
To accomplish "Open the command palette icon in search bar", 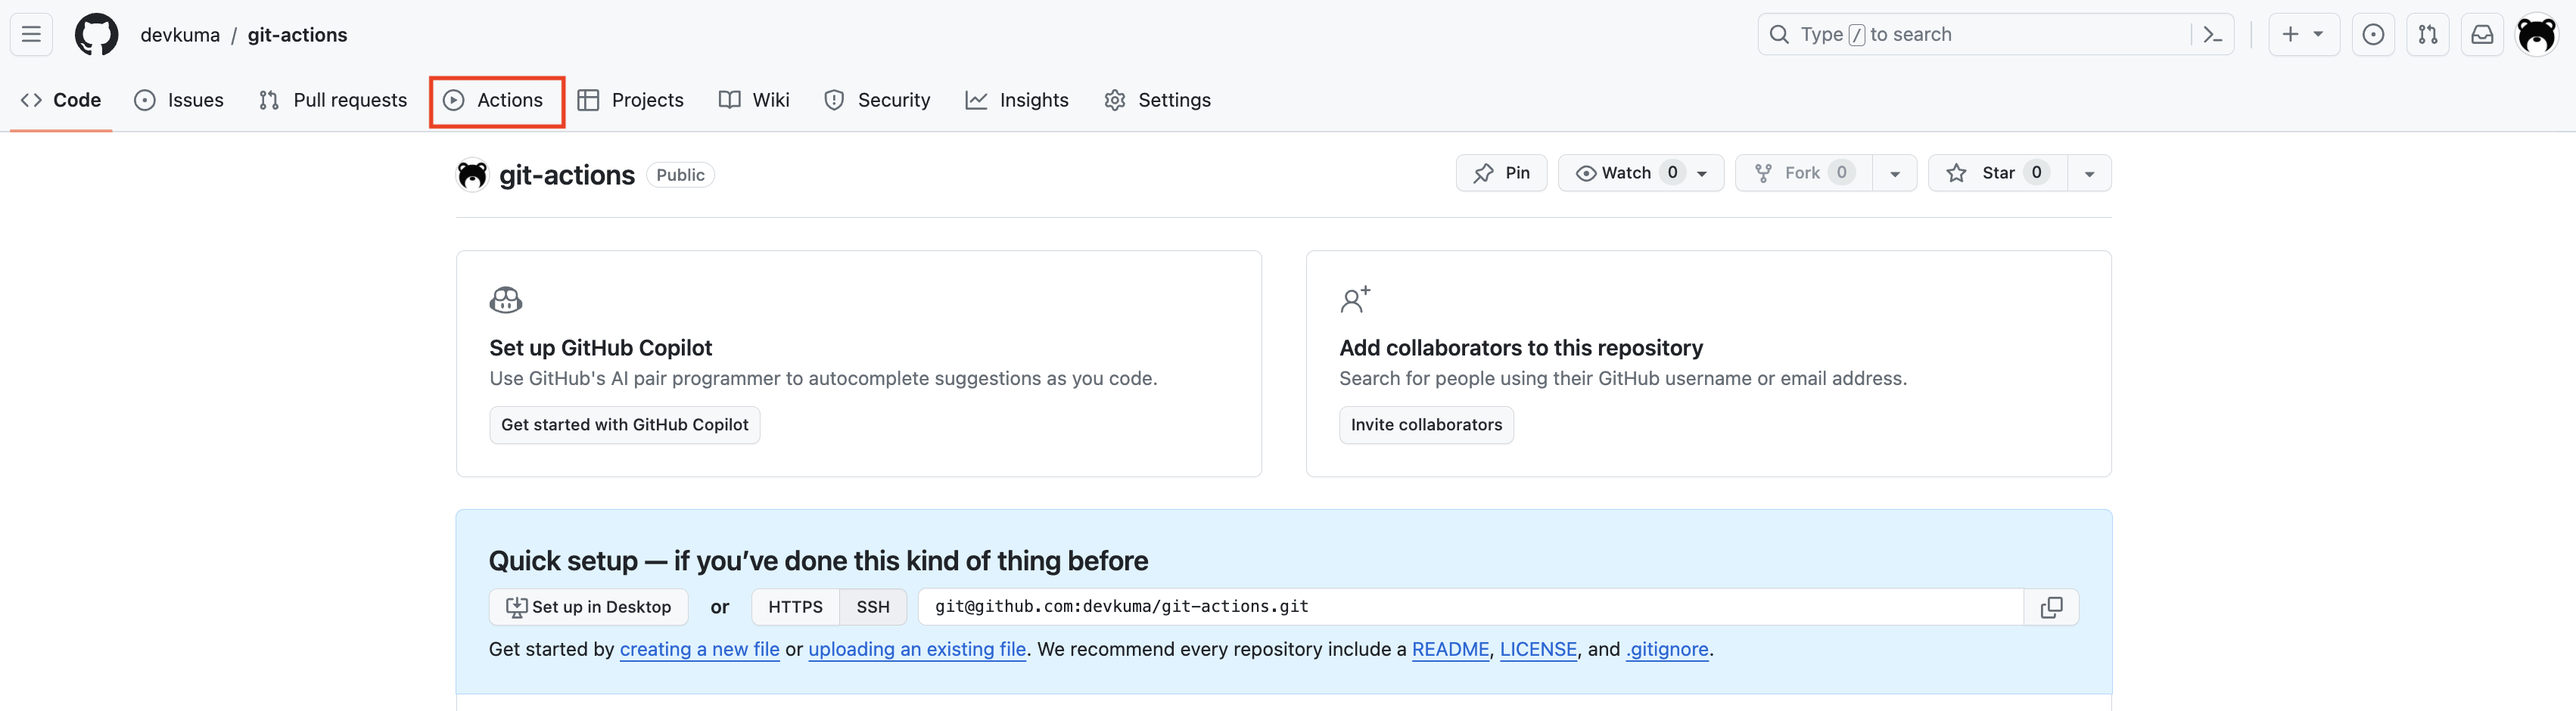I will tap(2212, 34).
